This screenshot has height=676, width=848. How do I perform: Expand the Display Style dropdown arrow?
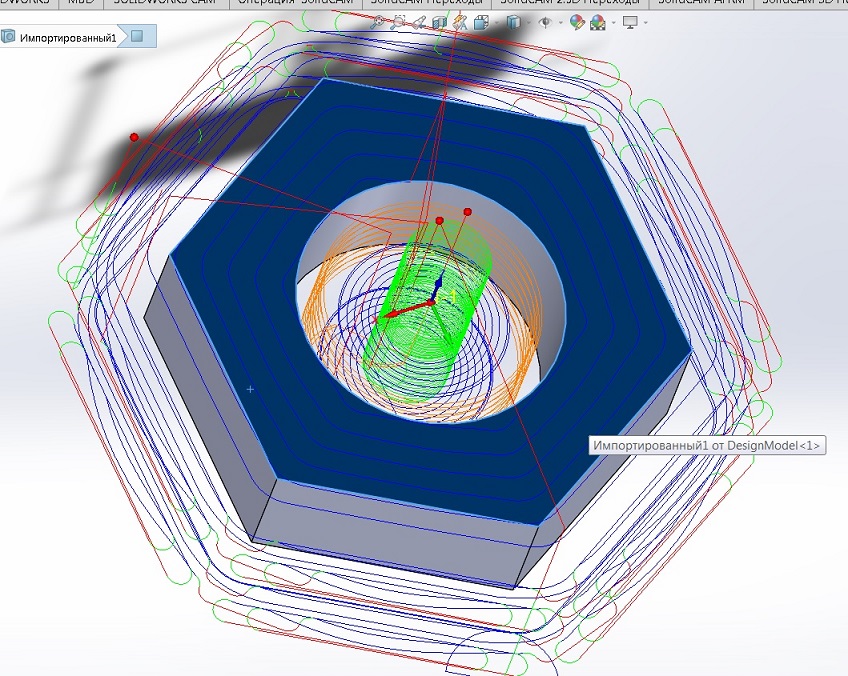coord(528,23)
